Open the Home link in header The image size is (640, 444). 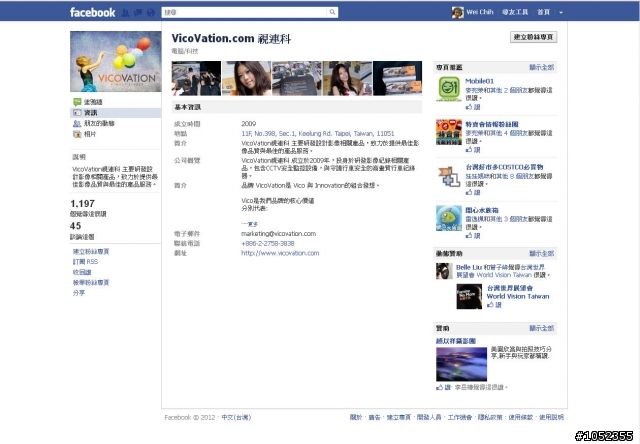(543, 12)
